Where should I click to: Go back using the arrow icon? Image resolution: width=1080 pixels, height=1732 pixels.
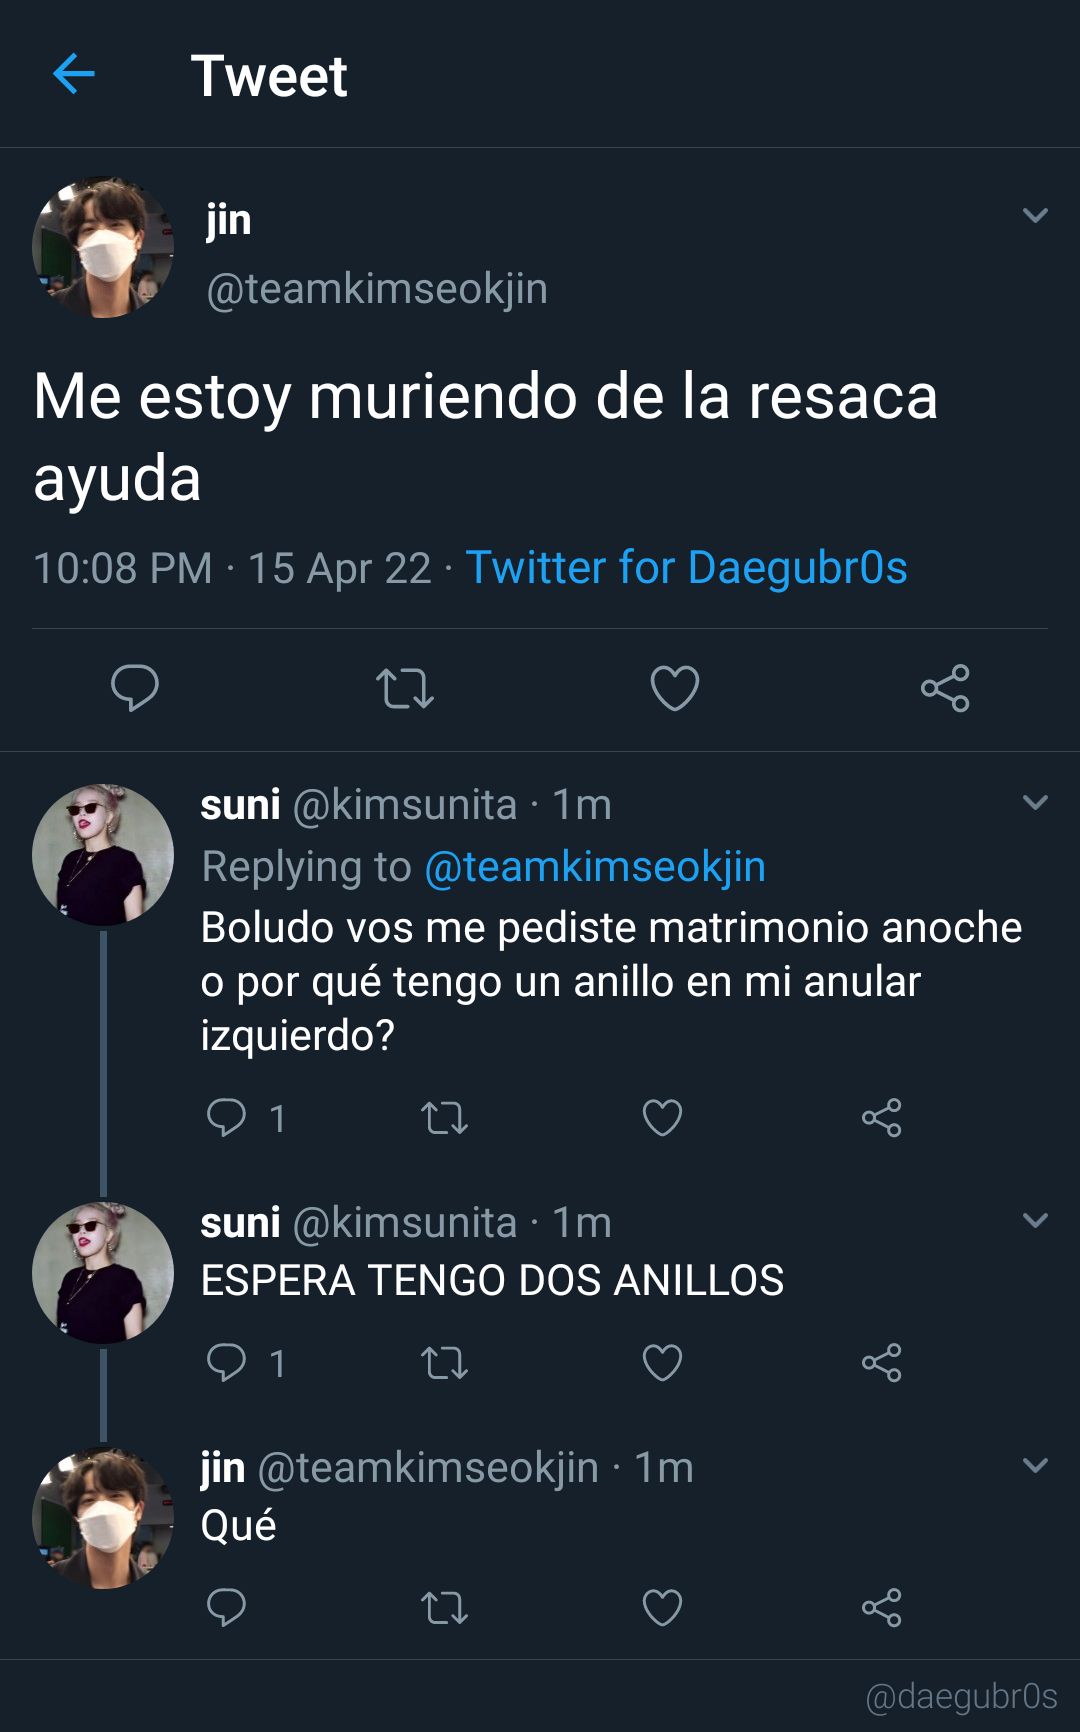click(73, 74)
